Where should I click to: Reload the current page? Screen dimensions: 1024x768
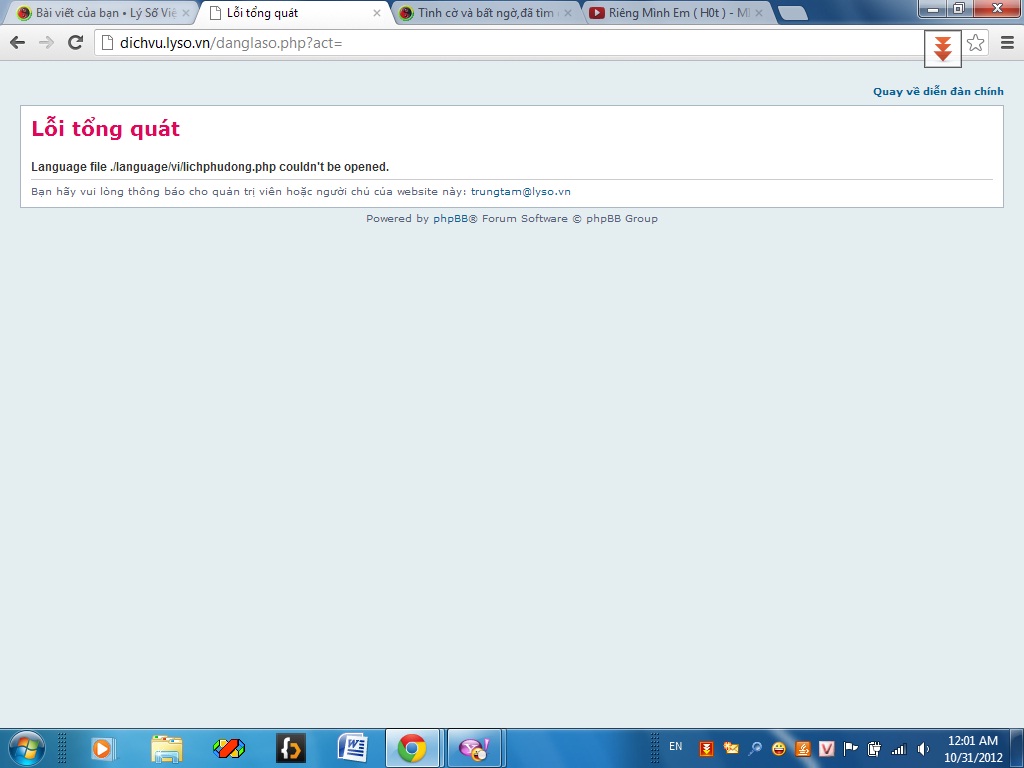[x=75, y=42]
